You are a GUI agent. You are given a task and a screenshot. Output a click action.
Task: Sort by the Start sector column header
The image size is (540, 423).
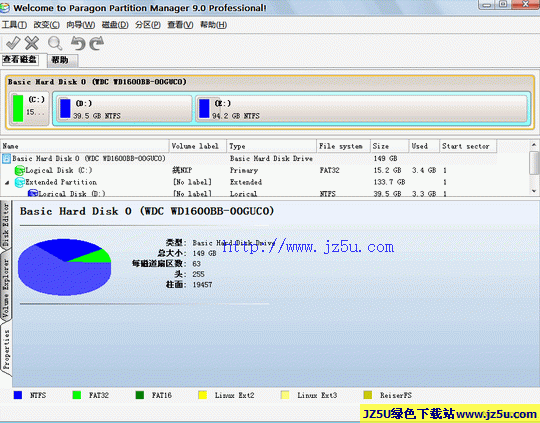[x=468, y=146]
